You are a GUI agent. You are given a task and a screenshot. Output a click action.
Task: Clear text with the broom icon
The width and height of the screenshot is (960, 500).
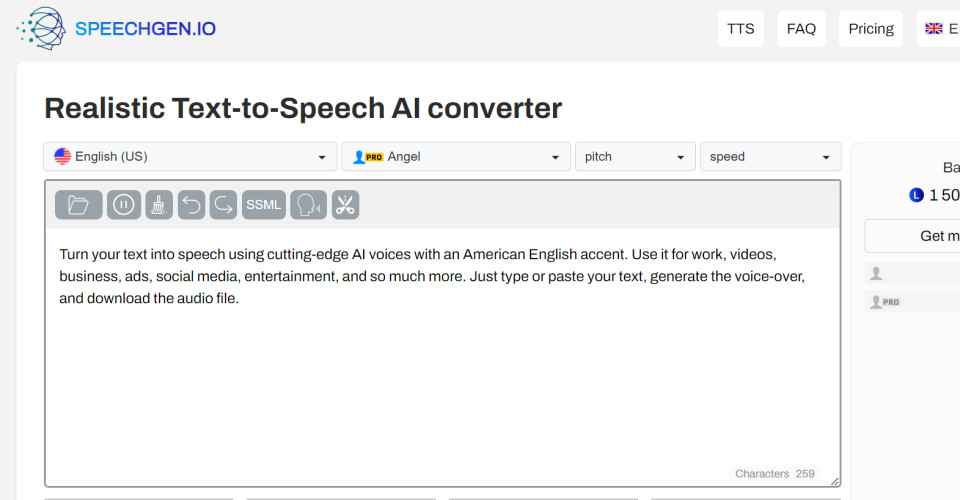[159, 205]
